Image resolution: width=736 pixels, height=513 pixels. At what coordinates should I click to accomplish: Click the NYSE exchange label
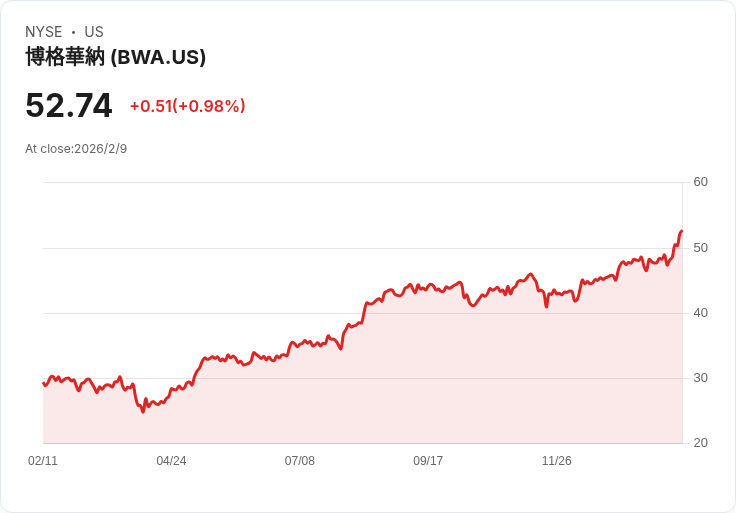pyautogui.click(x=43, y=32)
